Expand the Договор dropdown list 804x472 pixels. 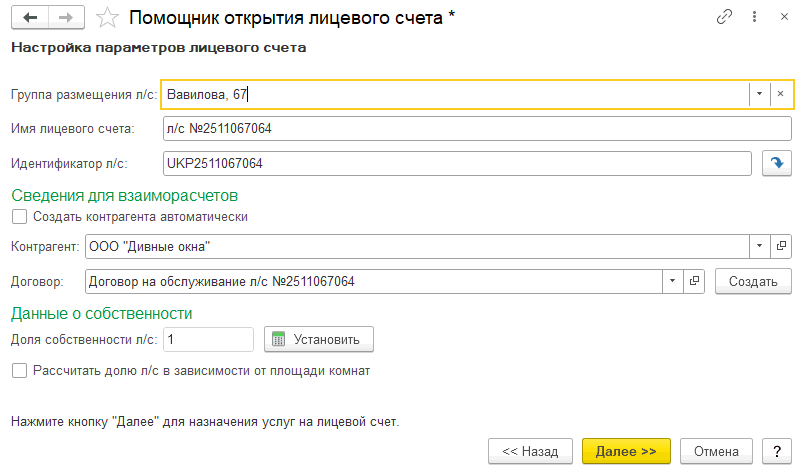click(673, 282)
